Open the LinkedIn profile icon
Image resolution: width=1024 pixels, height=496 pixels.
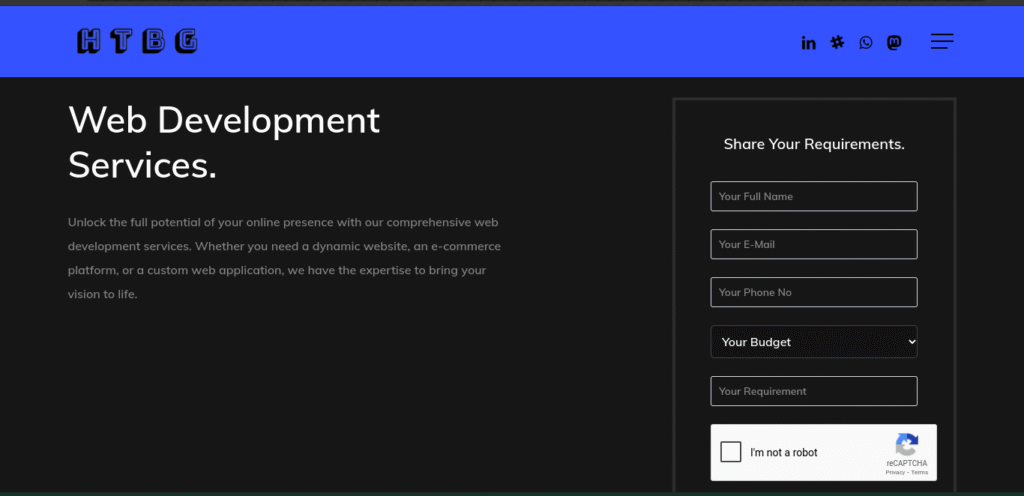[x=808, y=43]
